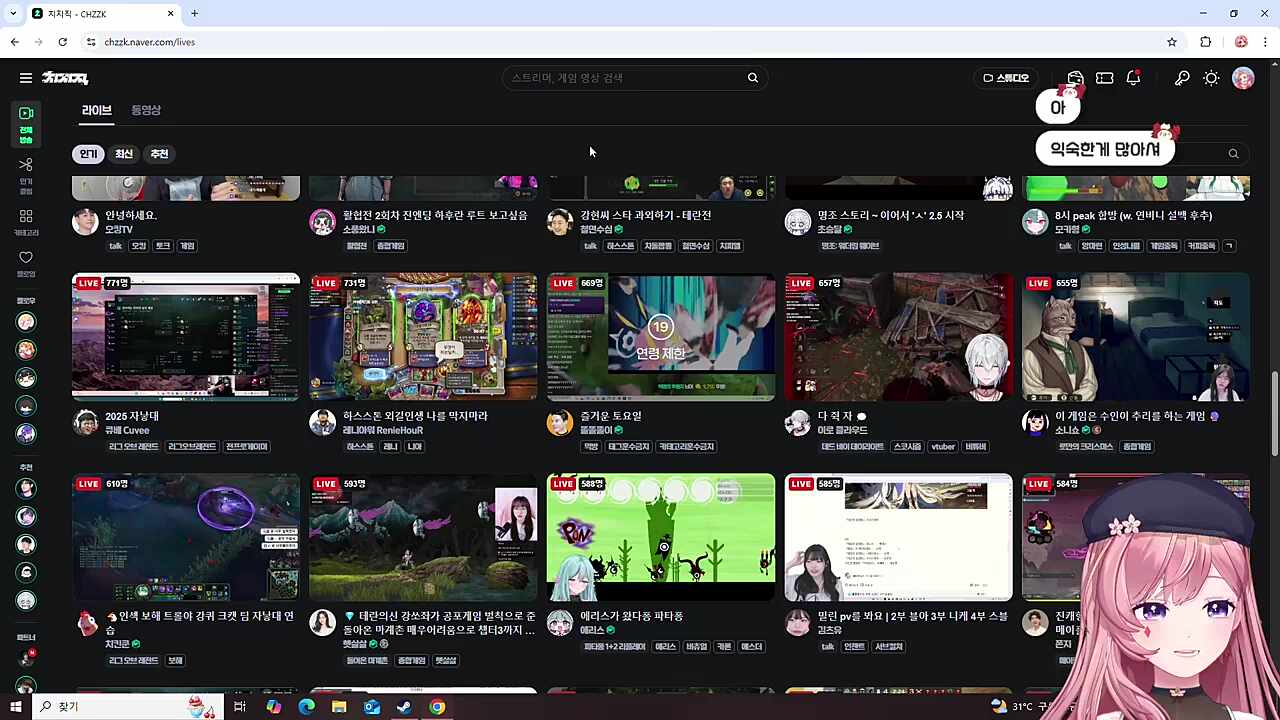The width and height of the screenshot is (1280, 720).
Task: Expand more tags on 8시 peak stream
Action: pos(1228,246)
